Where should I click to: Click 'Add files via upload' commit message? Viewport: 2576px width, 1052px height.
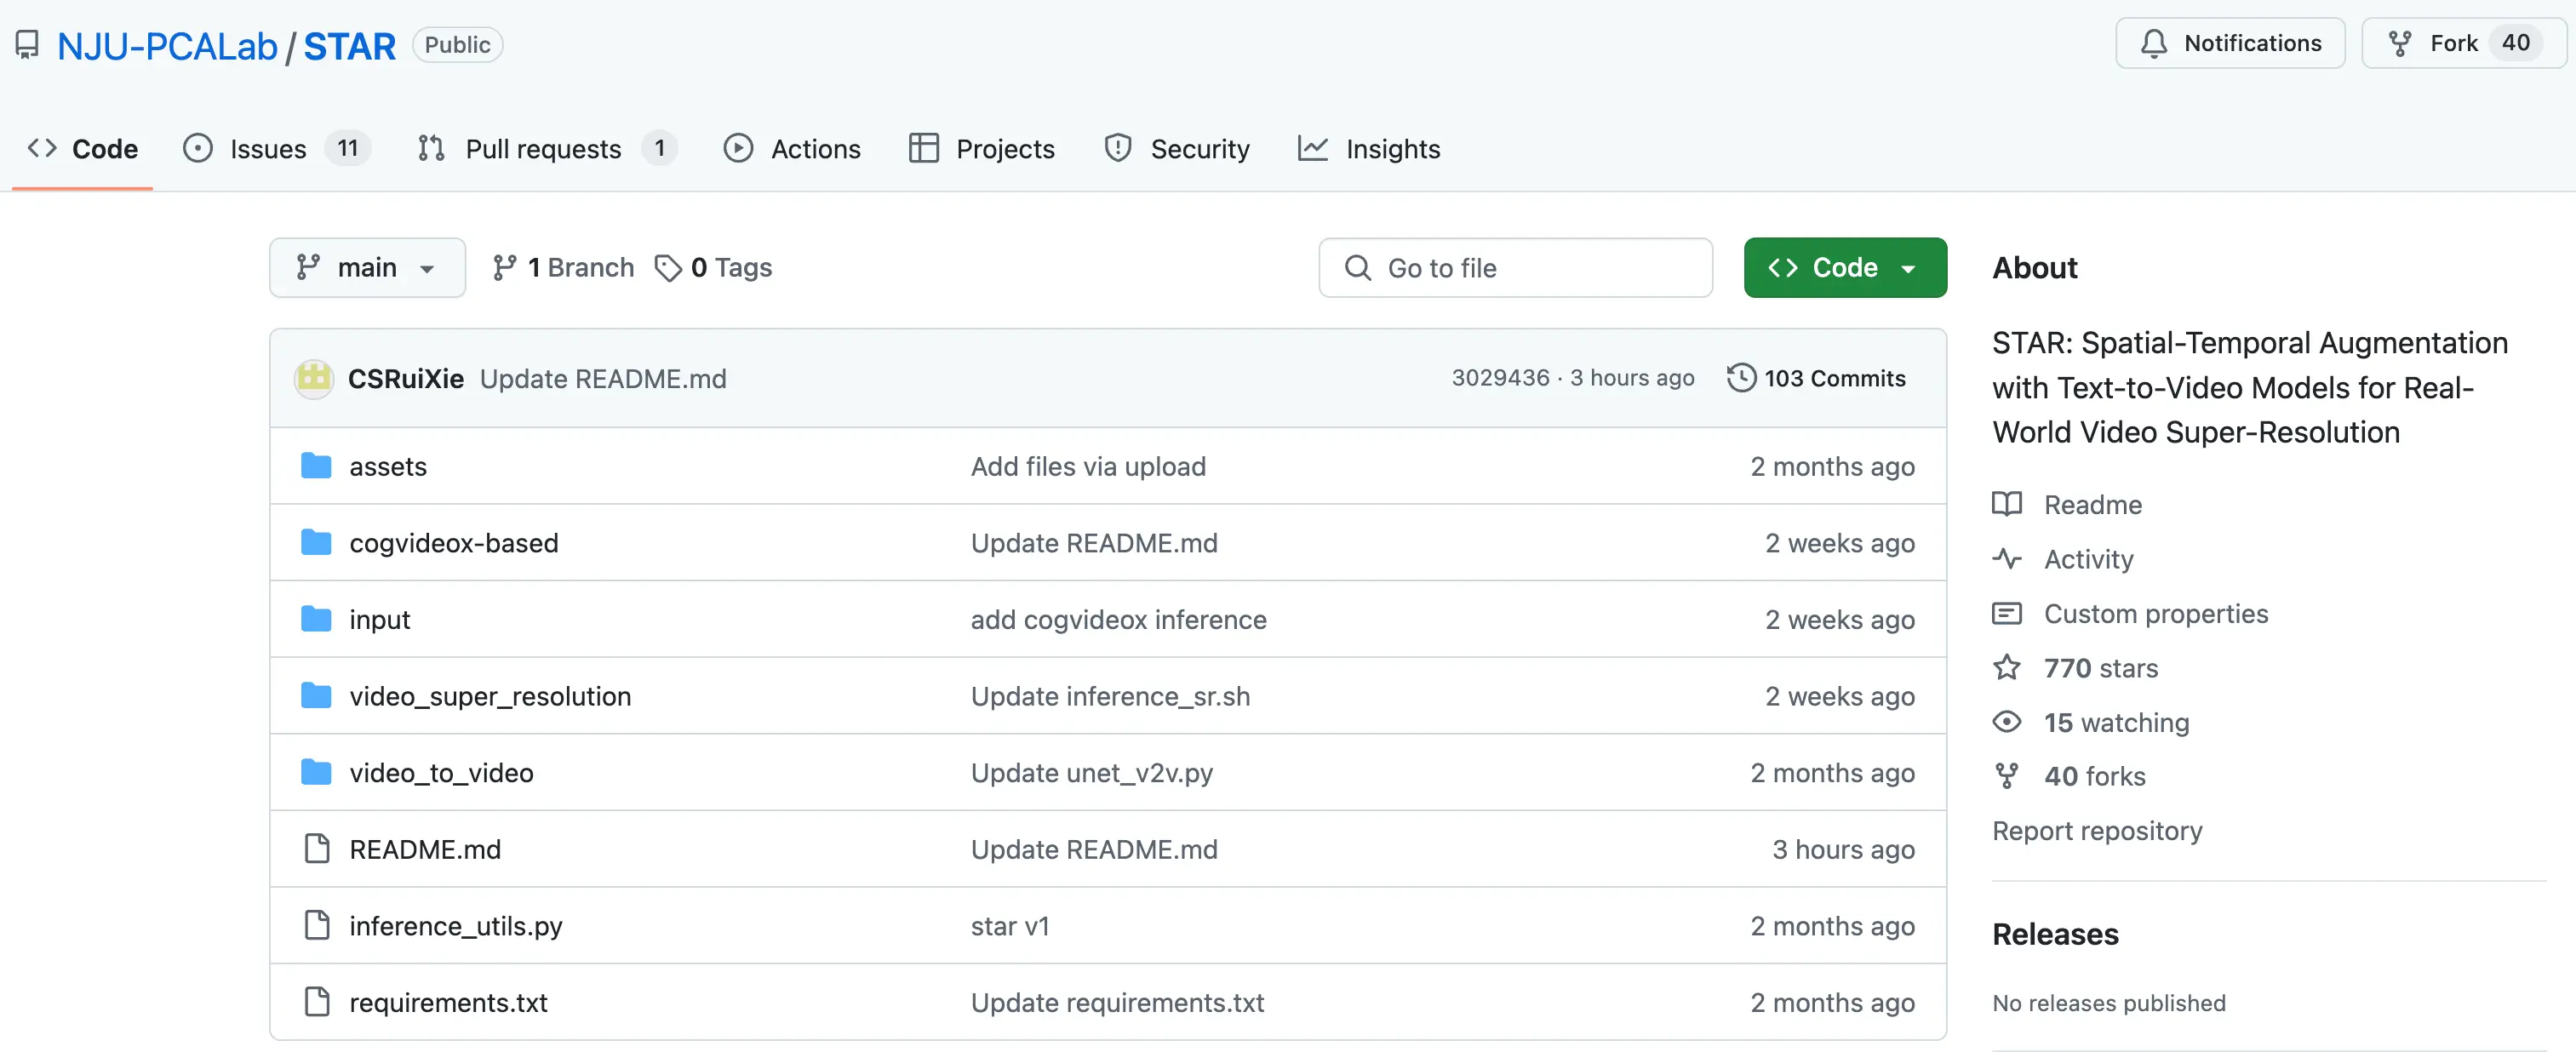1088,466
